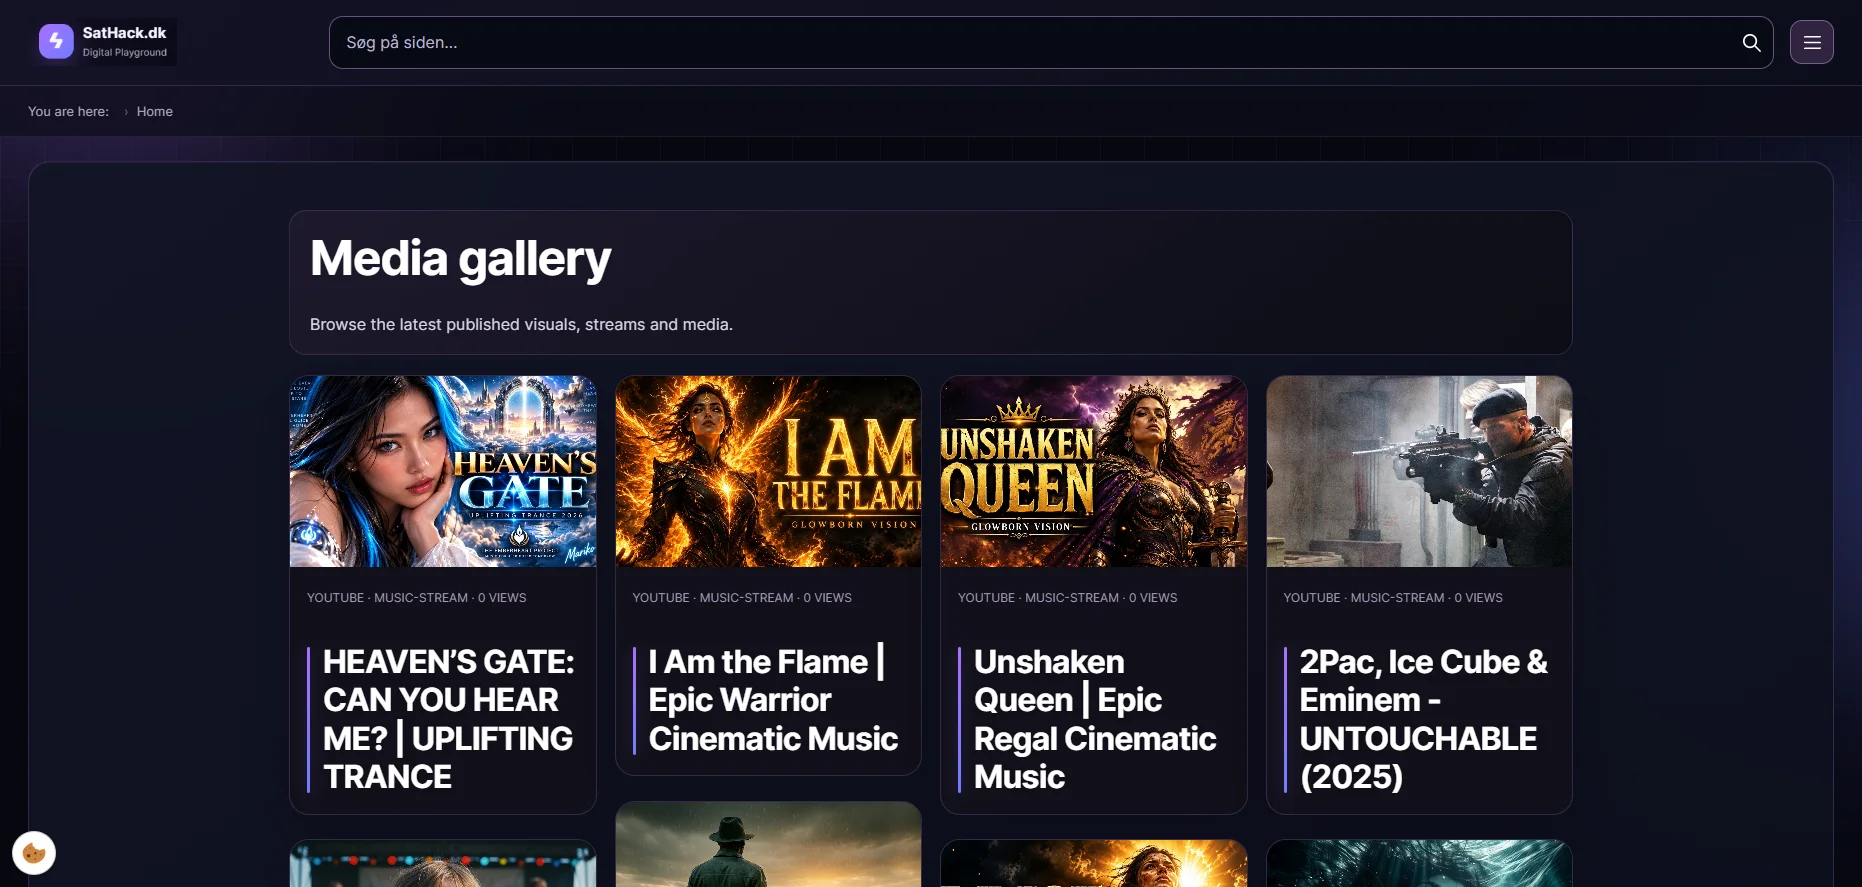Viewport: 1862px width, 887px height.
Task: Click the magnifier search icon in search bar
Action: 1751,42
